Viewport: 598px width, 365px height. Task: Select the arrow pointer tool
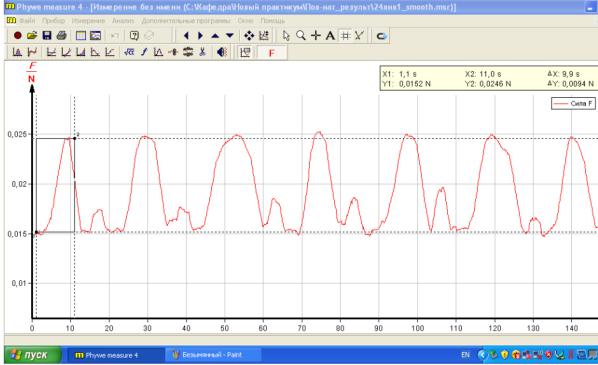coord(286,35)
